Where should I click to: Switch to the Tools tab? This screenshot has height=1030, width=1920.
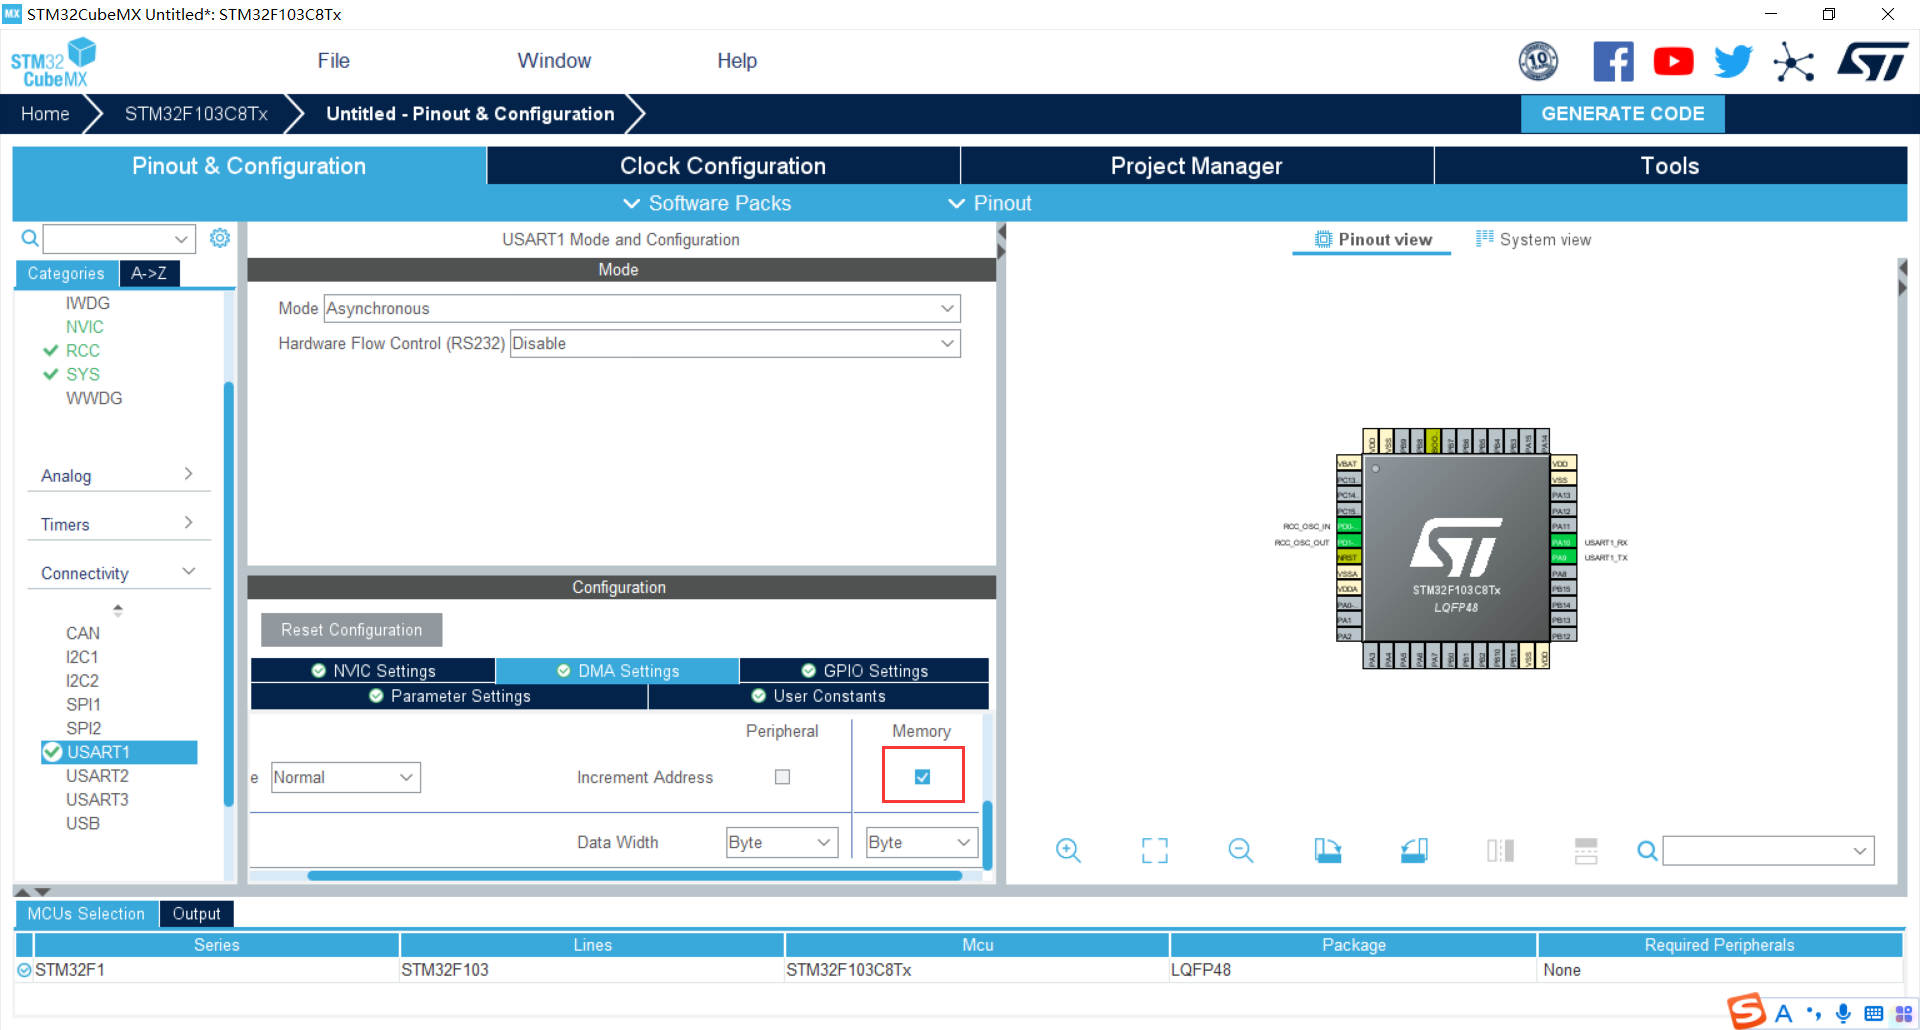tap(1670, 166)
